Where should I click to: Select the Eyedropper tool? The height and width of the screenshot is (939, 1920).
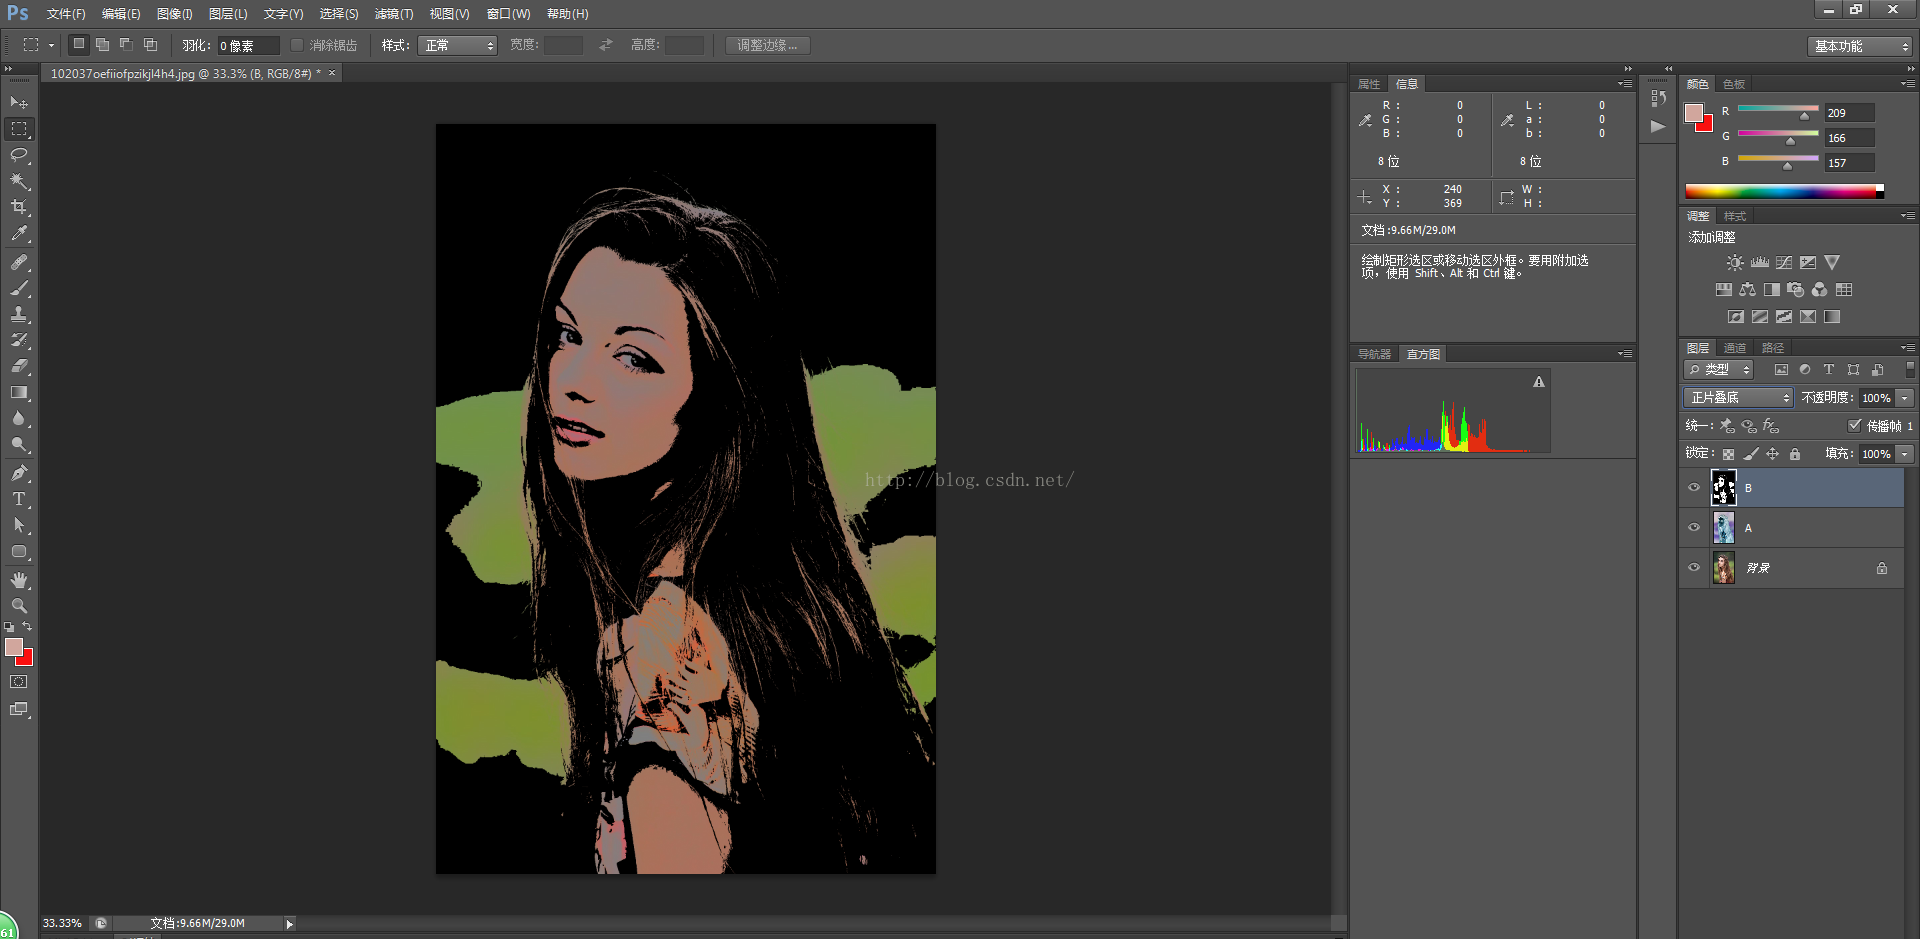[19, 233]
